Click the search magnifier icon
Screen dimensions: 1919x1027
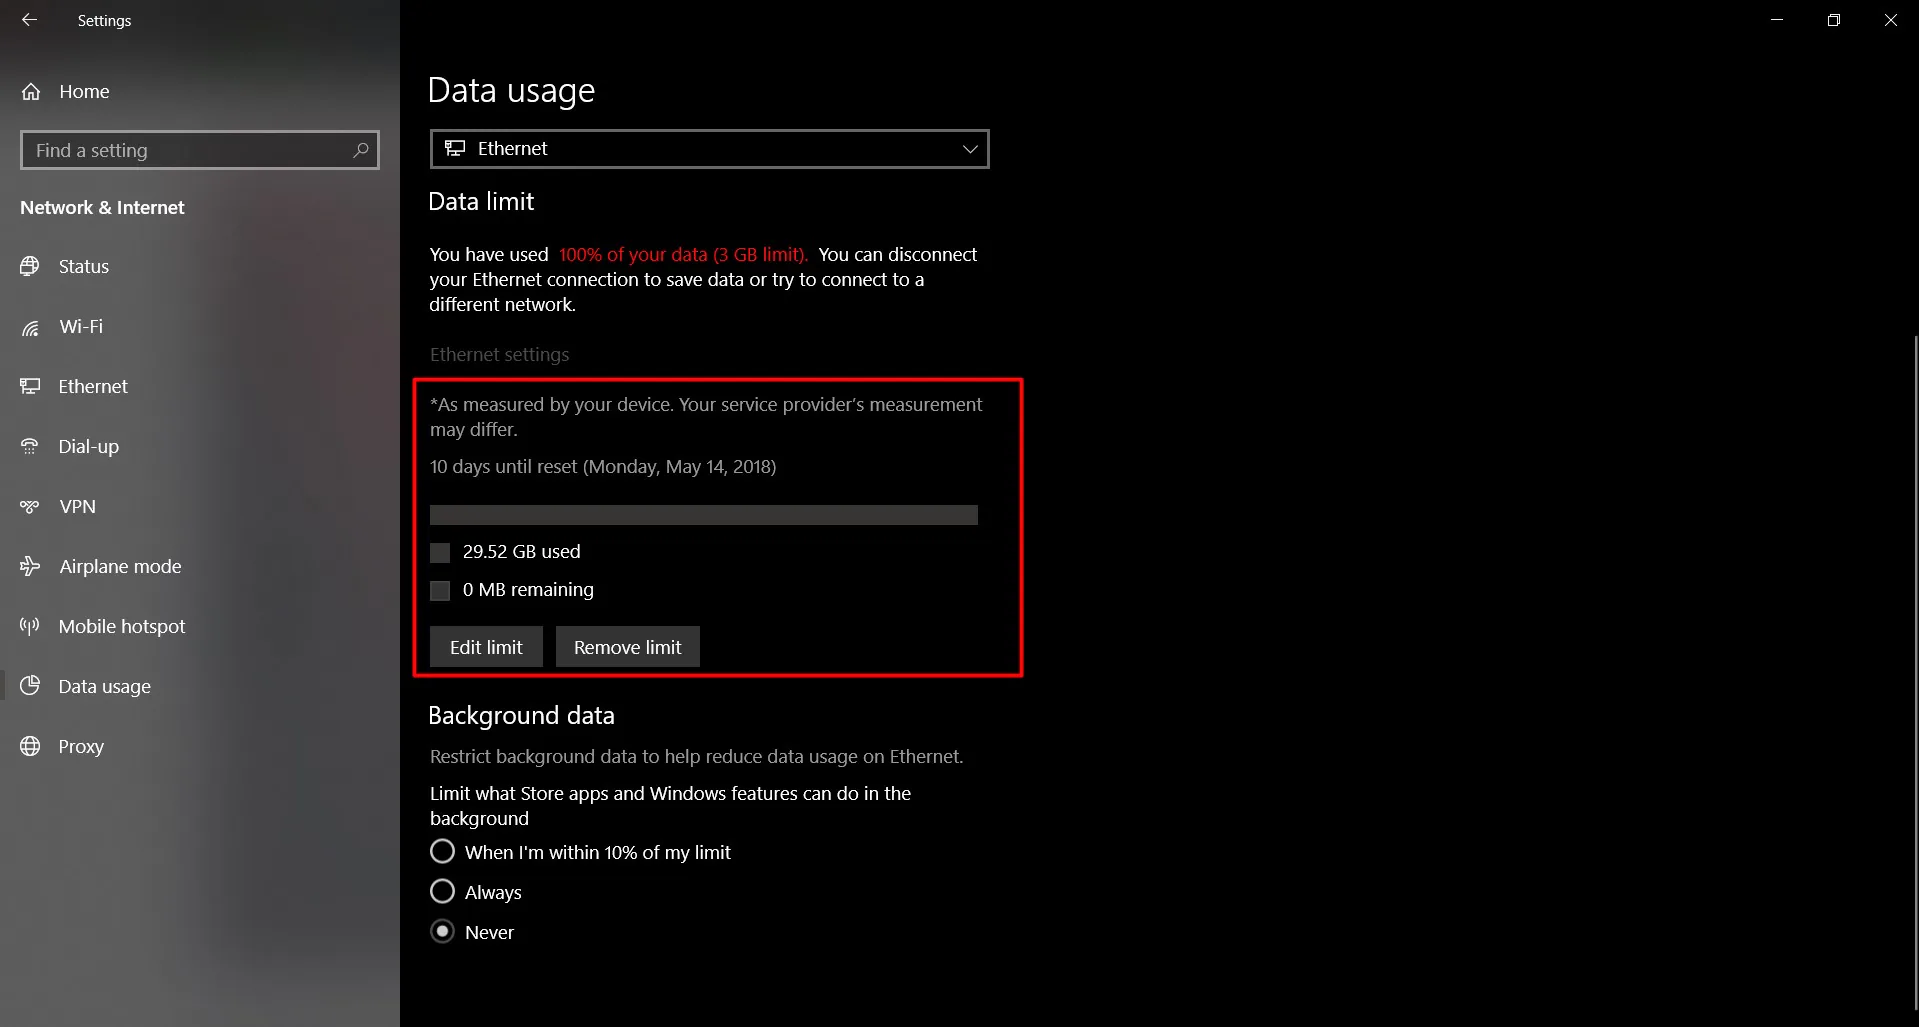pyautogui.click(x=361, y=150)
